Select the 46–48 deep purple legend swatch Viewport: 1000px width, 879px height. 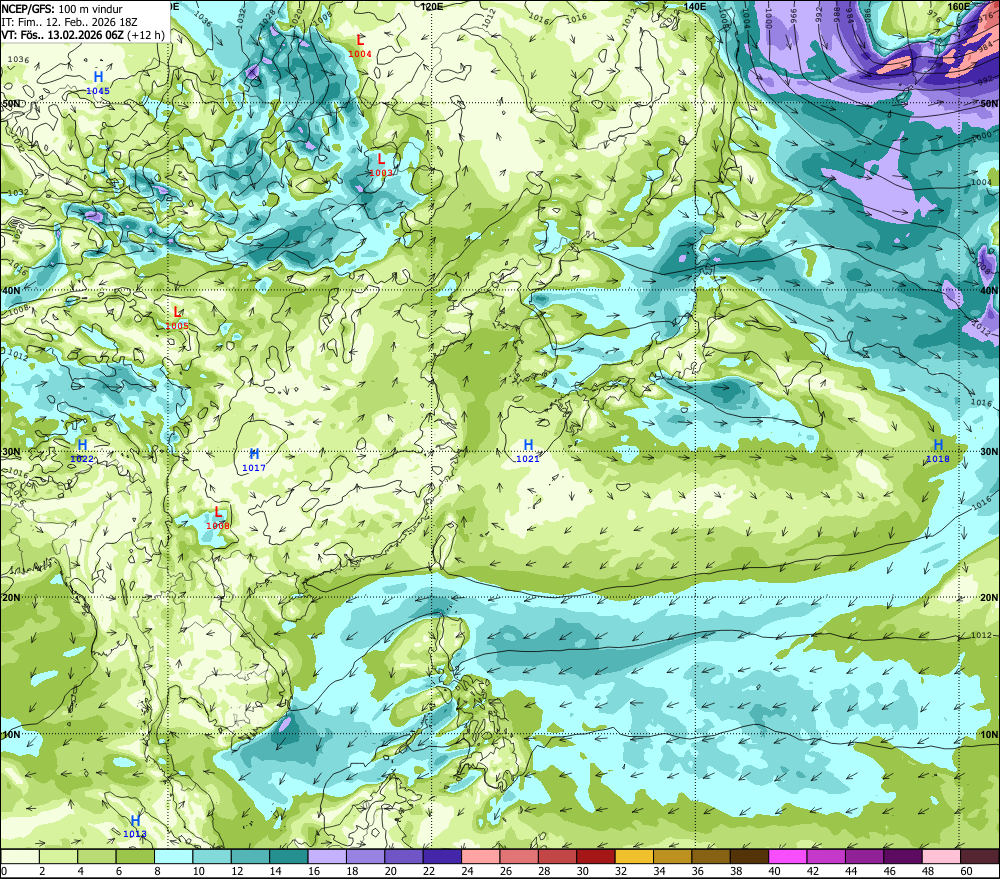(902, 857)
